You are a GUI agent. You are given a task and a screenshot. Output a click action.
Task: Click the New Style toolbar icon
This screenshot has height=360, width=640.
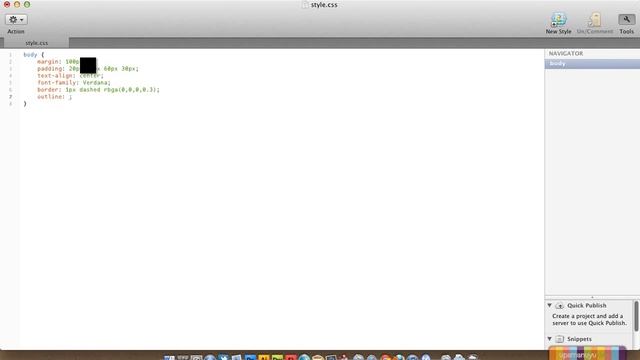pos(558,20)
